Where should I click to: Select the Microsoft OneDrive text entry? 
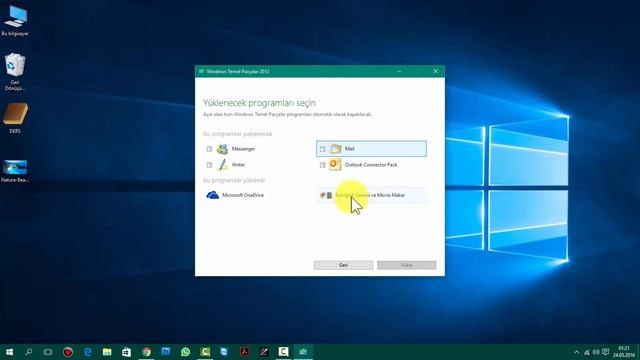click(243, 195)
